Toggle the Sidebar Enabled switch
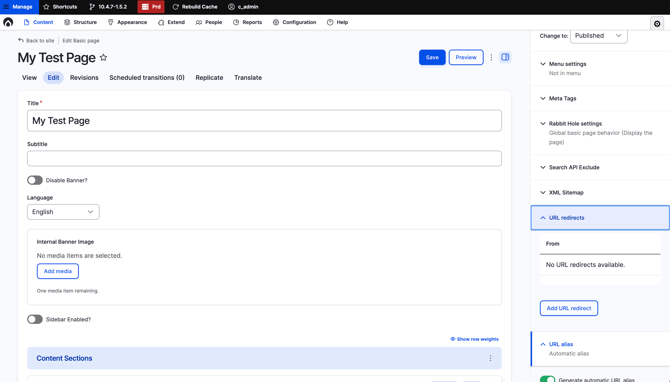Viewport: 670px width, 382px height. (x=35, y=319)
